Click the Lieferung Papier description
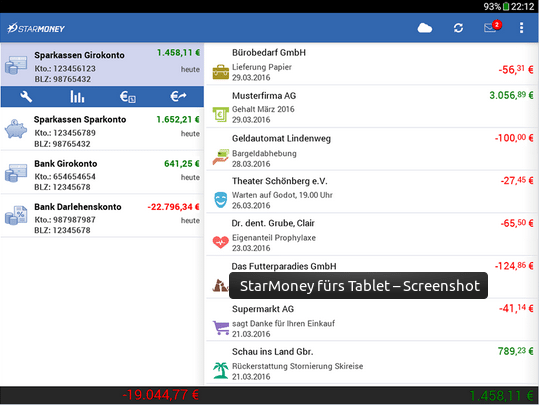The height and width of the screenshot is (405, 539). [262, 67]
